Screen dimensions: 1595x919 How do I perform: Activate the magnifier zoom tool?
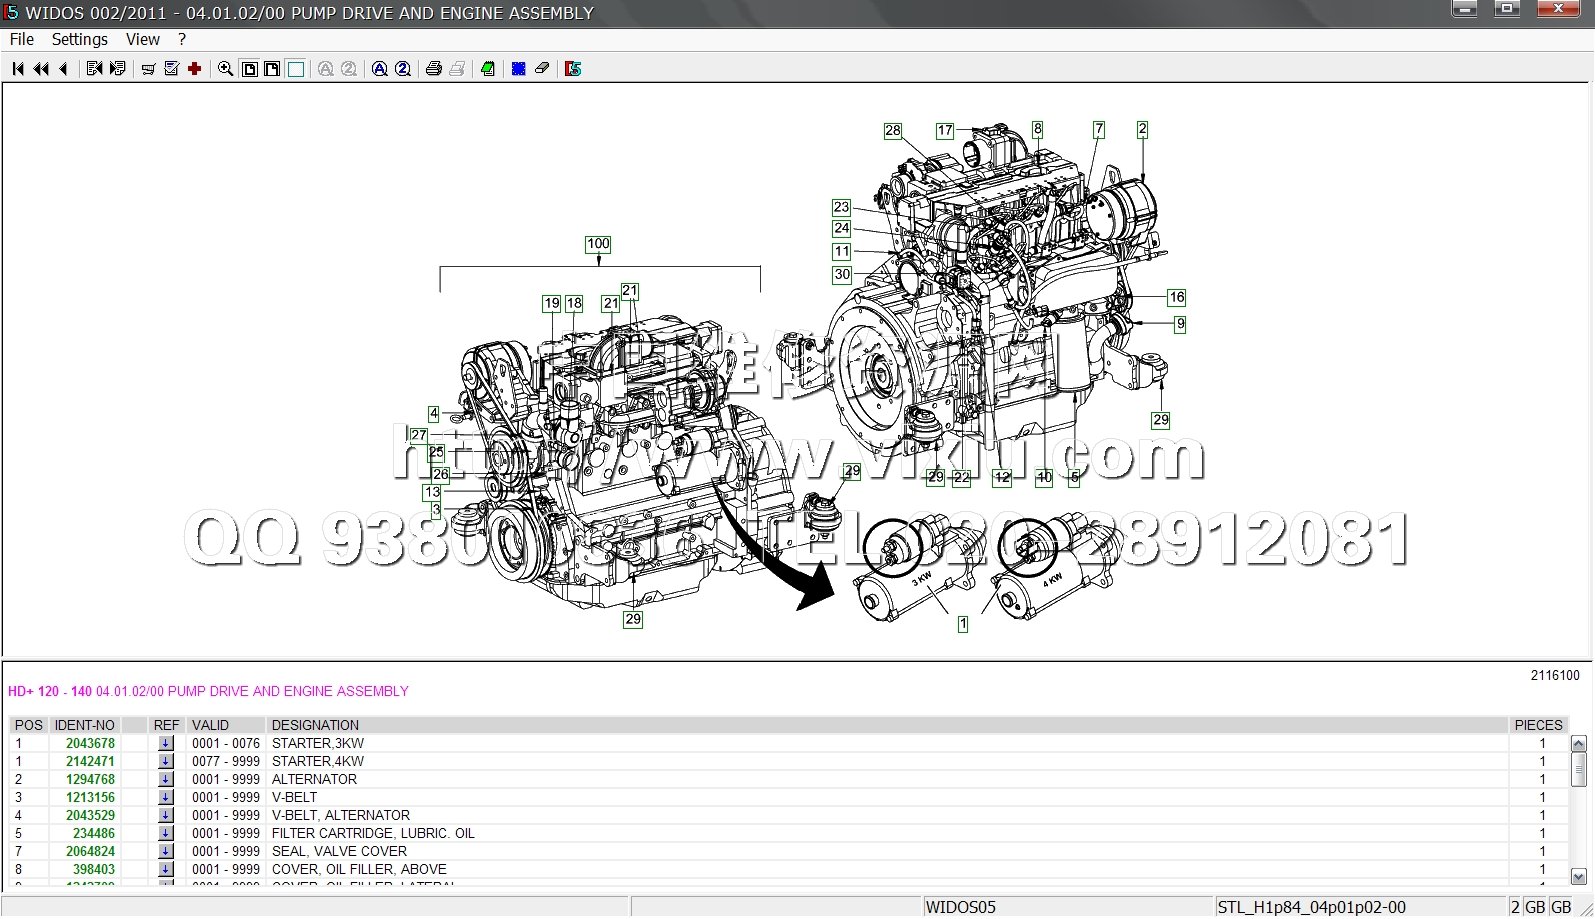pyautogui.click(x=226, y=69)
